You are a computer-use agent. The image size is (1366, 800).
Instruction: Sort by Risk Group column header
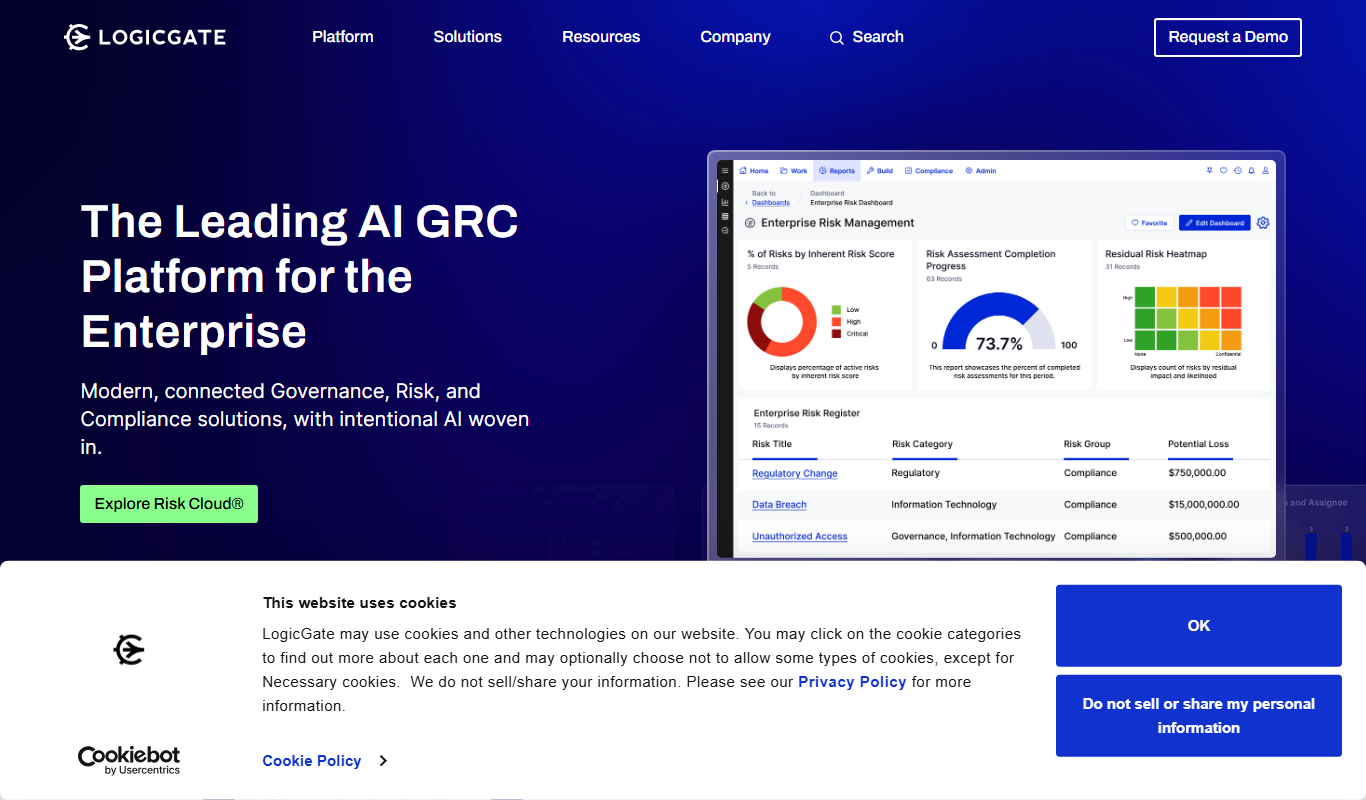[x=1087, y=444]
